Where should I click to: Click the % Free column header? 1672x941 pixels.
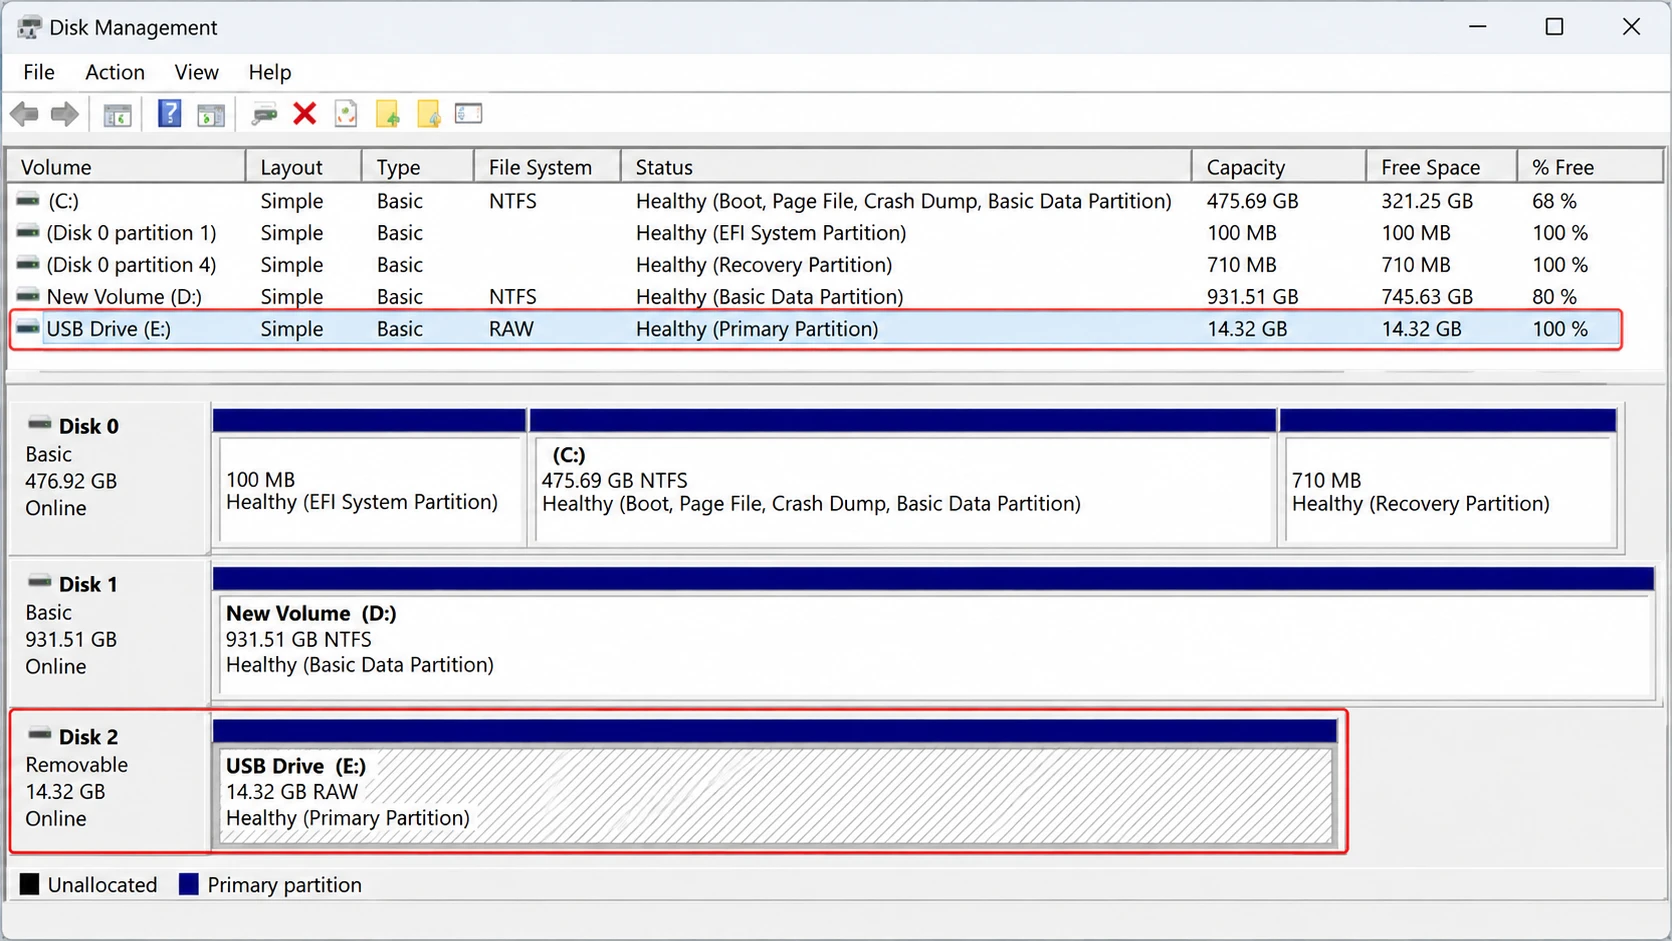(x=1590, y=167)
